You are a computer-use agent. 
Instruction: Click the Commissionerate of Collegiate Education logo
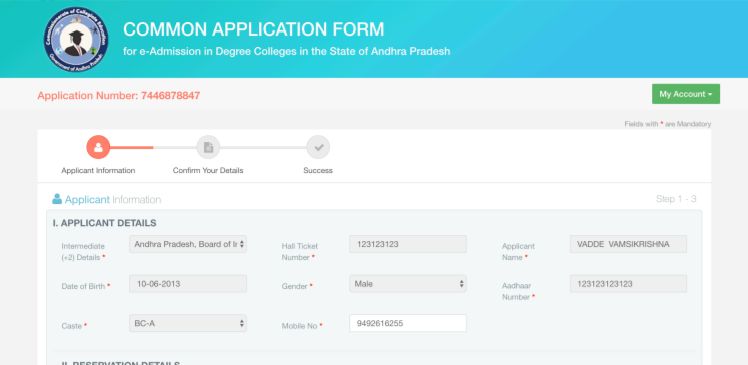[x=76, y=40]
